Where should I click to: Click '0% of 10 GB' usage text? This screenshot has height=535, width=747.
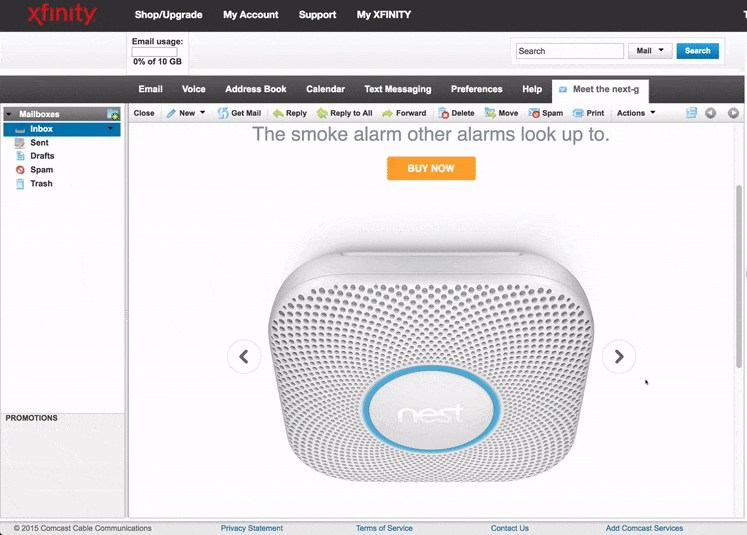157,61
